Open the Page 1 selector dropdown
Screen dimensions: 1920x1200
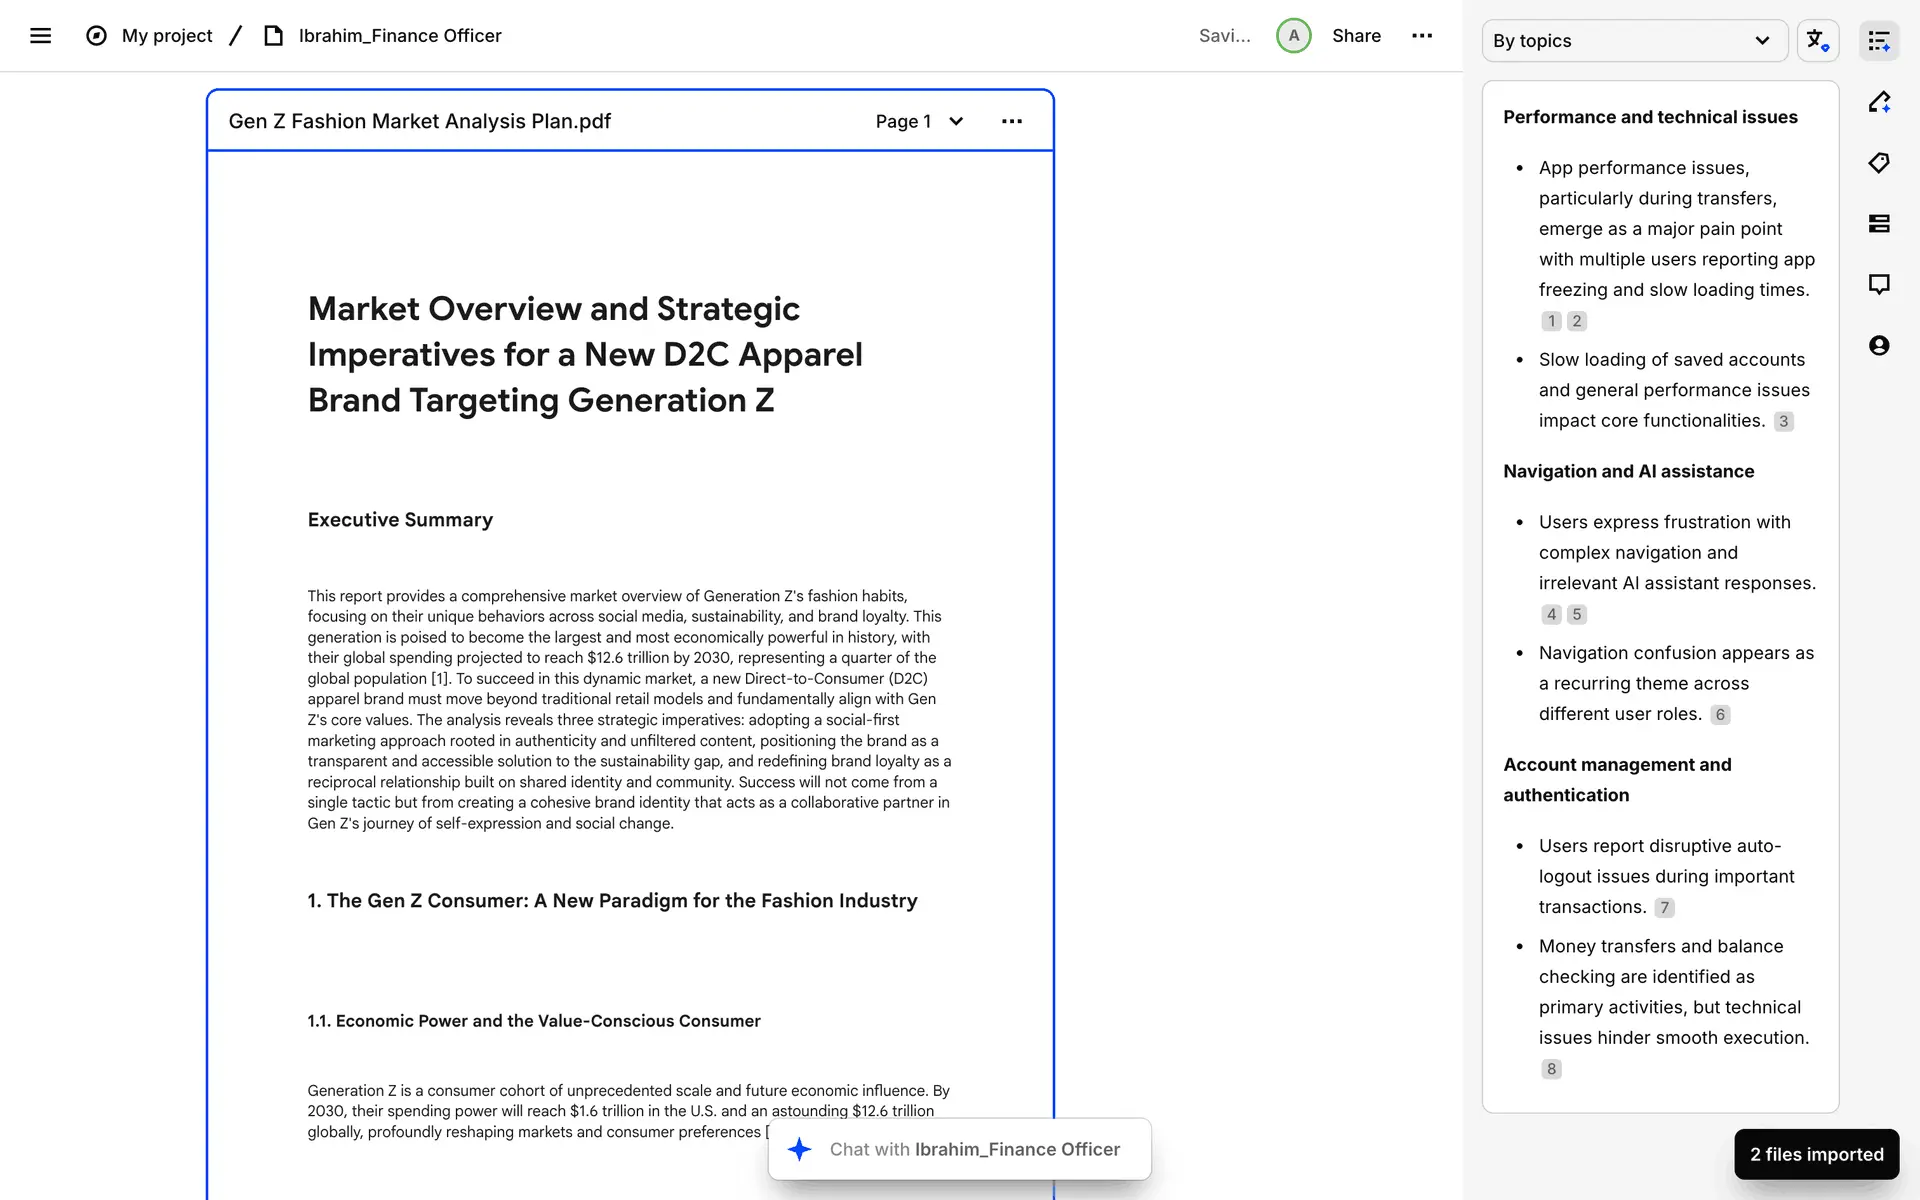pyautogui.click(x=918, y=121)
